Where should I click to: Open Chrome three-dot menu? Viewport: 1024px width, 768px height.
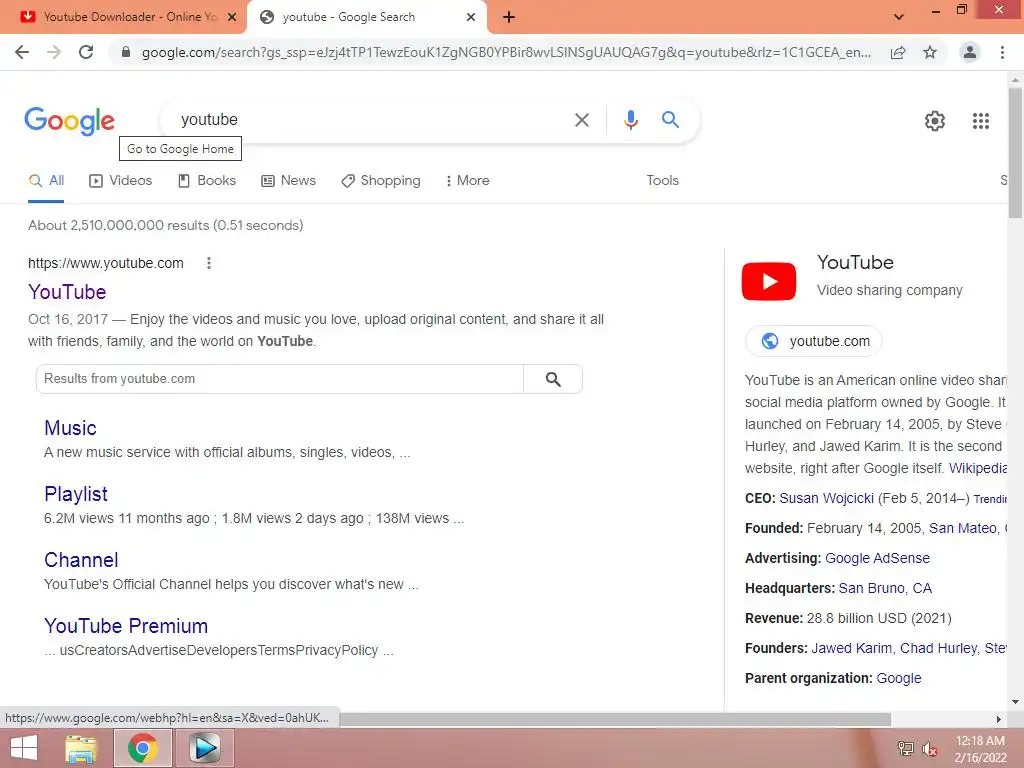(x=1002, y=52)
